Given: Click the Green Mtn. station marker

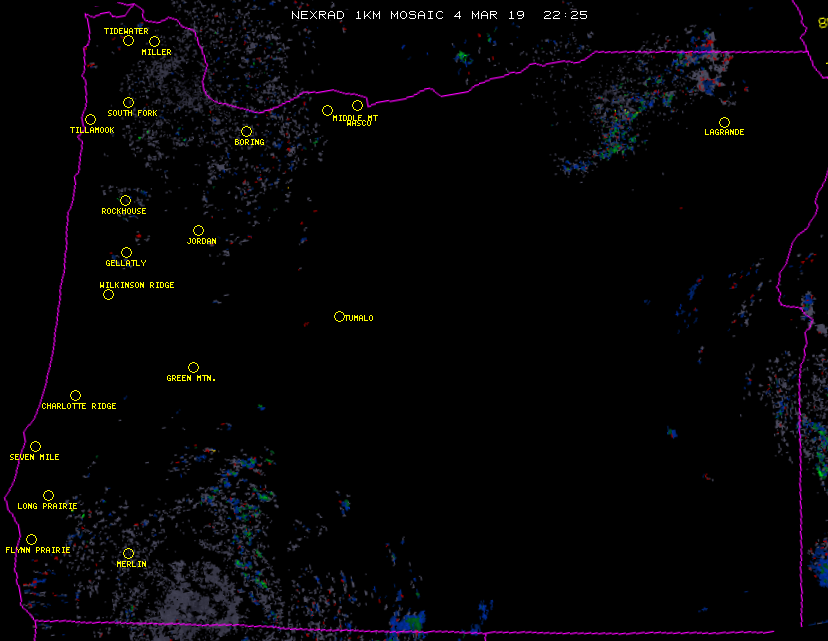Looking at the screenshot, I should tap(193, 368).
